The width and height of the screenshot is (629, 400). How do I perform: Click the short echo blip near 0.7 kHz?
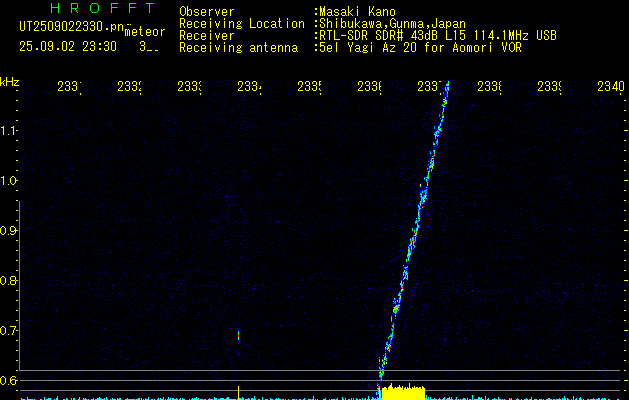[238, 335]
